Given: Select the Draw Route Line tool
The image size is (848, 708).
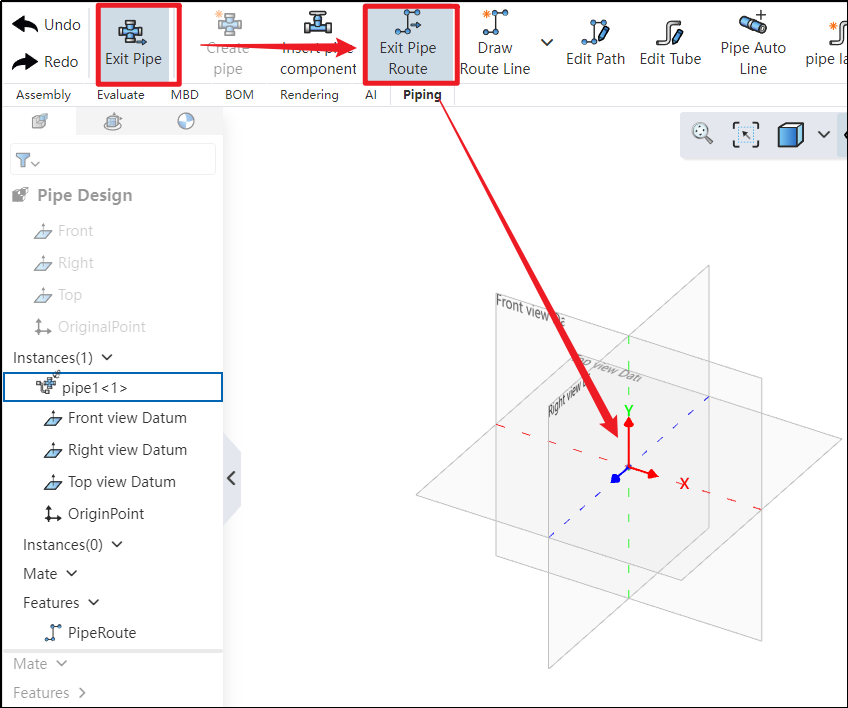Looking at the screenshot, I should point(495,45).
